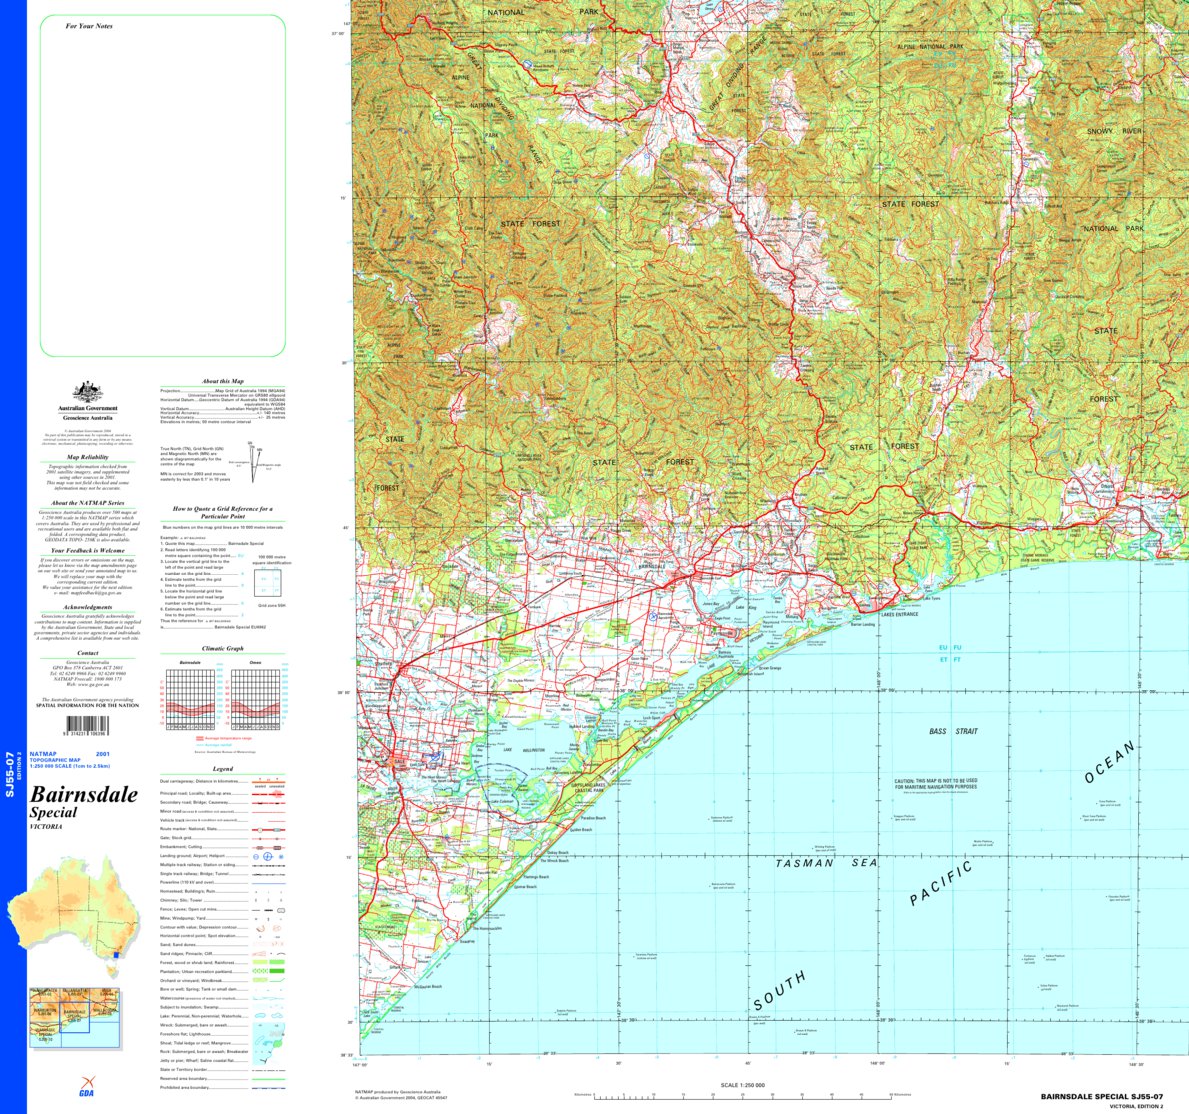
Task: Click the "EU FU ET FT" grid zone letters
Action: tap(949, 654)
